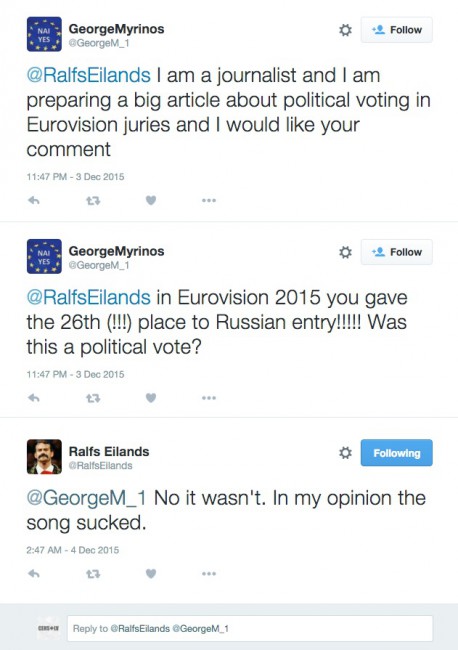458x650 pixels.
Task: Reply to the Eurovision 2015 tweet
Action: (34, 398)
